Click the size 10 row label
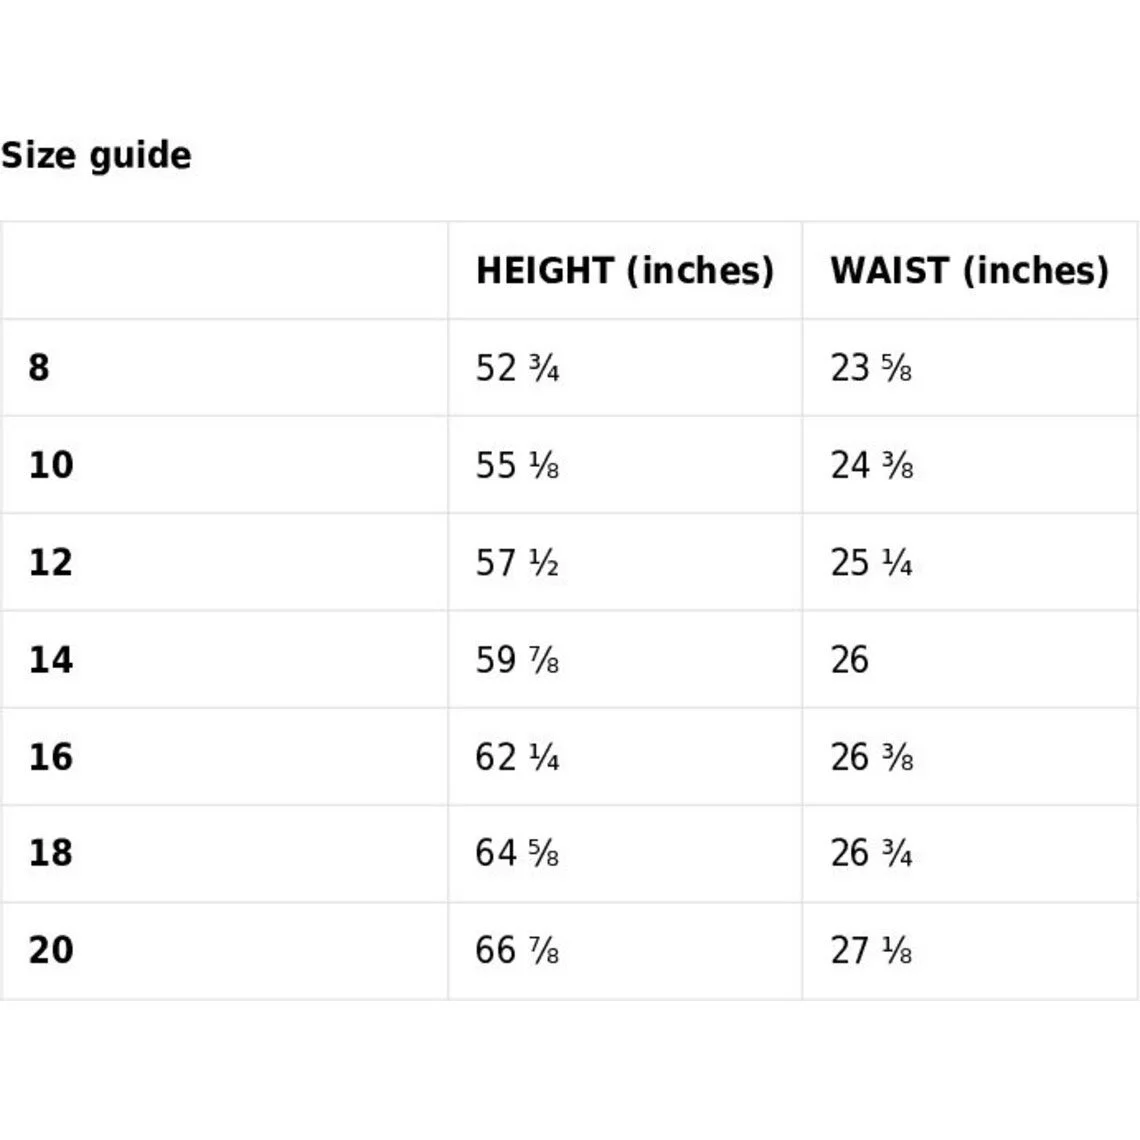This screenshot has height=1140, width=1140. (x=51, y=465)
